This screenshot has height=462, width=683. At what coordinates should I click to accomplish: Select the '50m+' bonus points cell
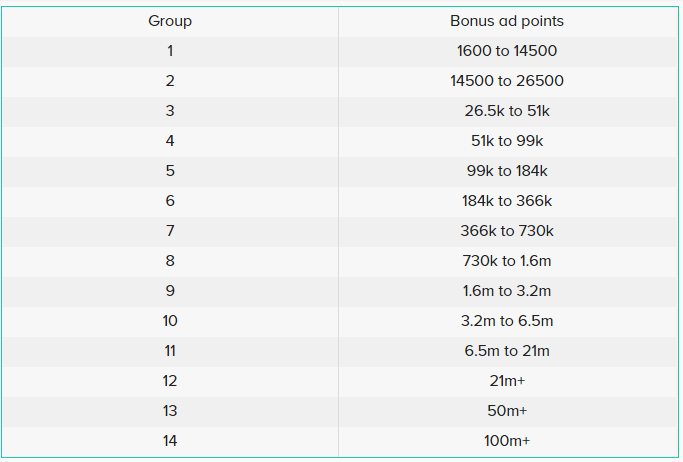(x=507, y=411)
